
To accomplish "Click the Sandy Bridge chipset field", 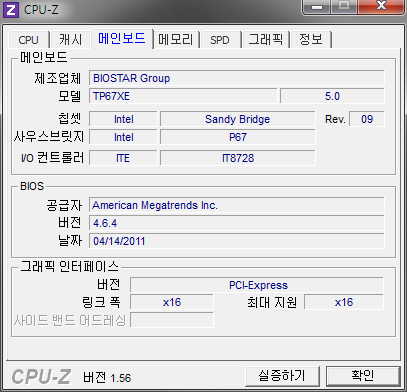I will (238, 119).
